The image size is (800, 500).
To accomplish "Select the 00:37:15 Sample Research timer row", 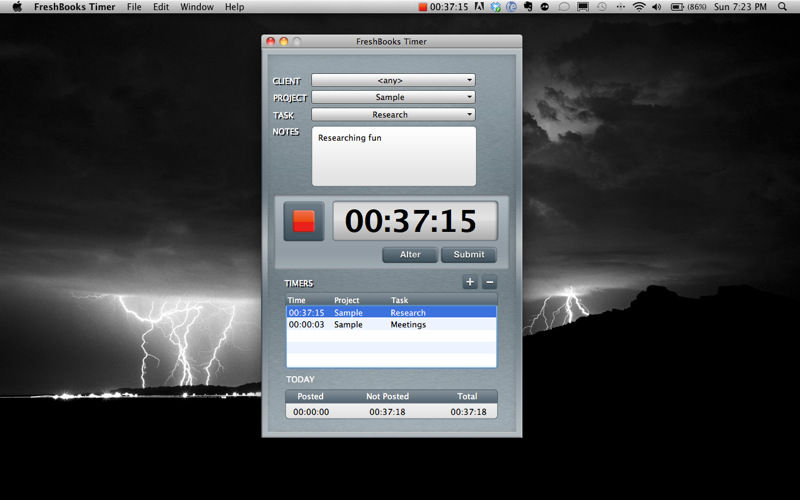I will 391,312.
